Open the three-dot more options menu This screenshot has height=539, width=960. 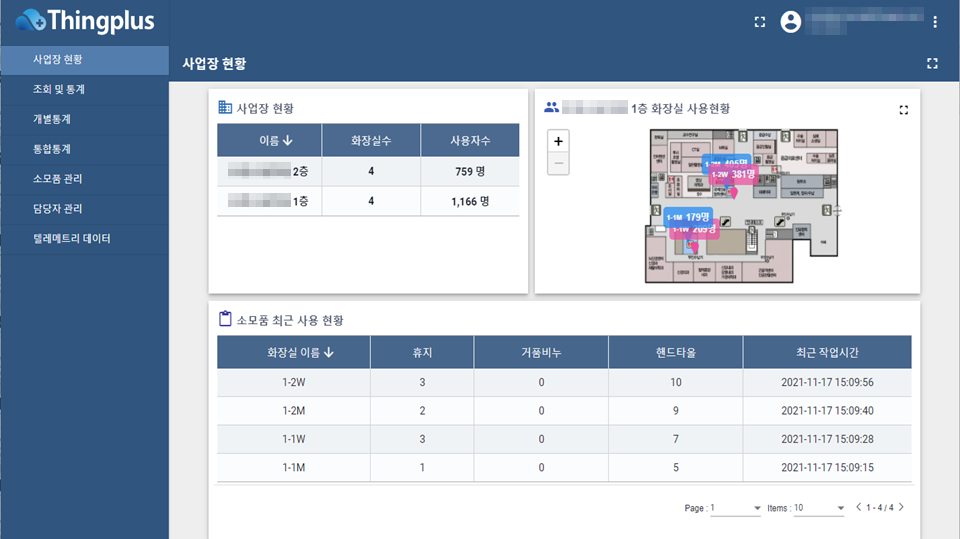tap(935, 22)
